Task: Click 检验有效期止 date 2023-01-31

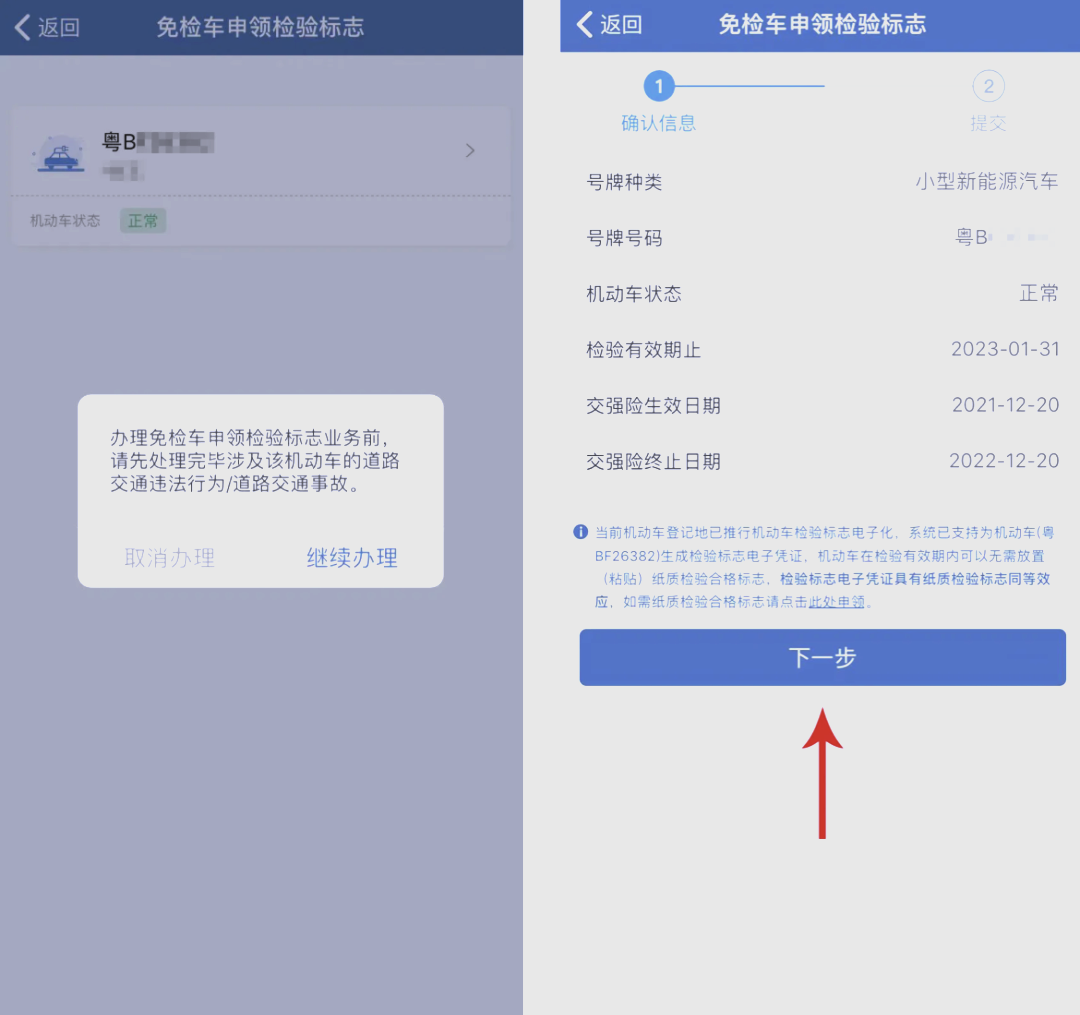Action: coord(1005,349)
